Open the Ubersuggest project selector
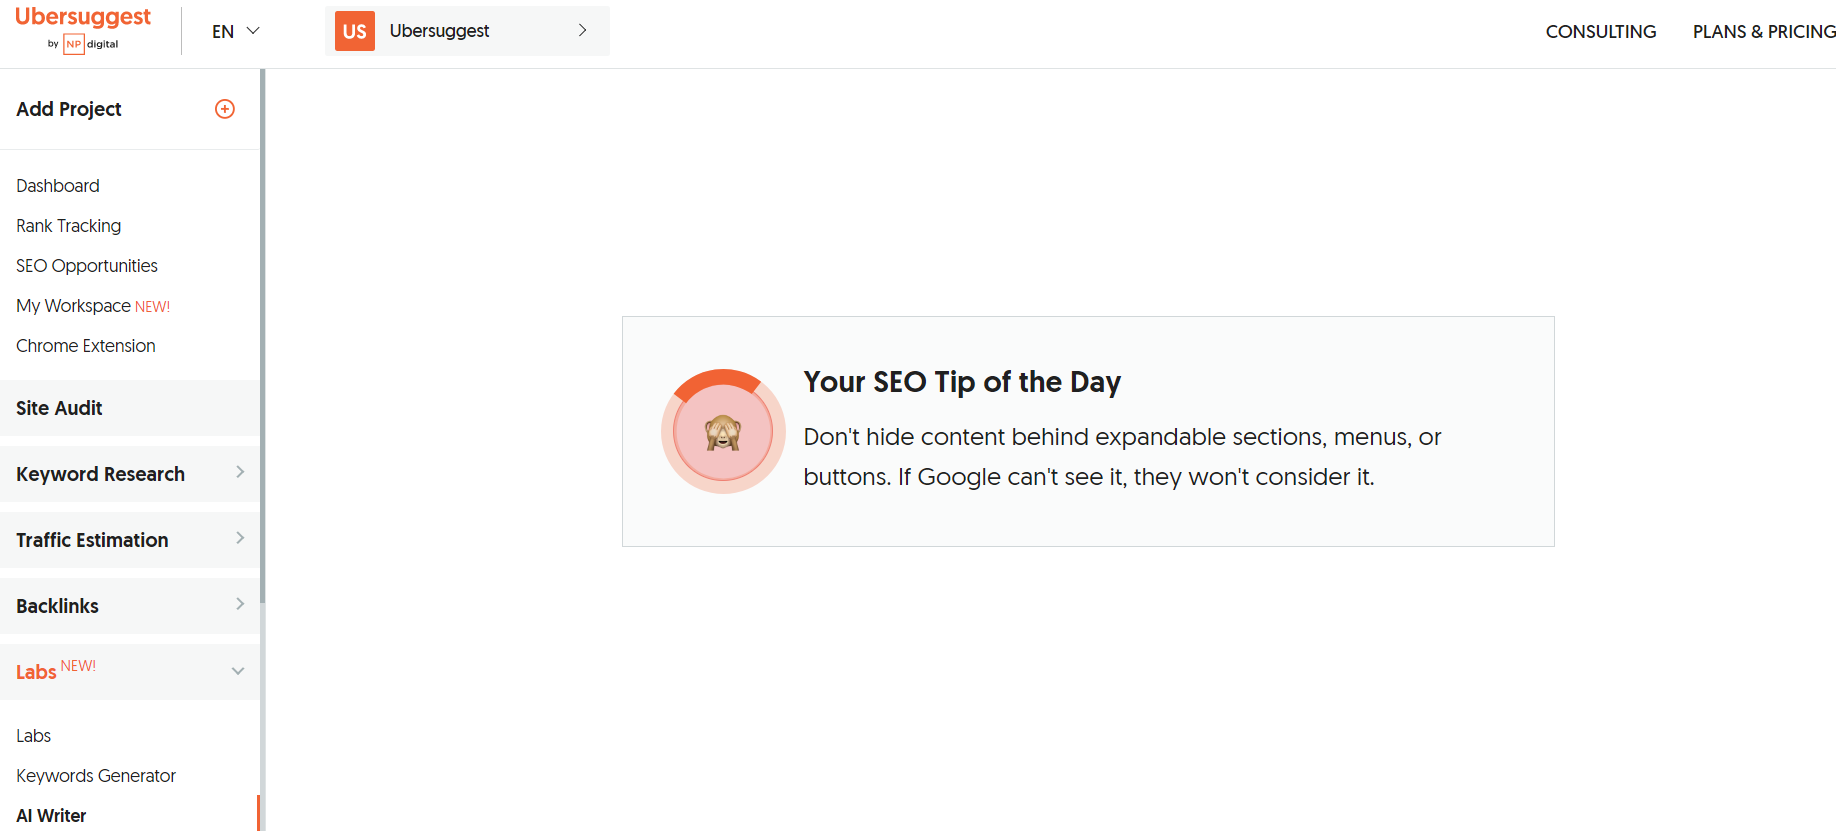Image resolution: width=1836 pixels, height=831 pixels. pyautogui.click(x=467, y=31)
